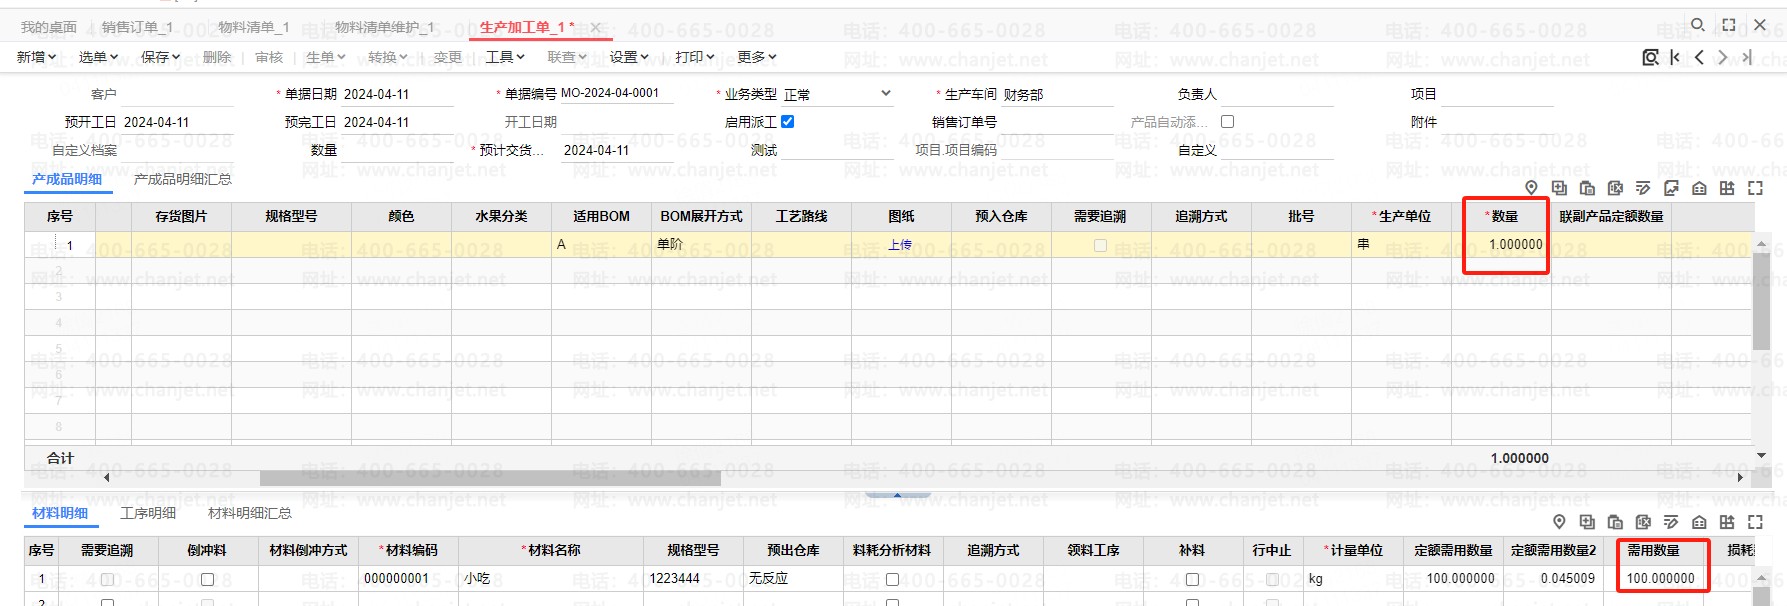
Task: Toggle the 产品自动添 checkbox
Action: click(1227, 121)
